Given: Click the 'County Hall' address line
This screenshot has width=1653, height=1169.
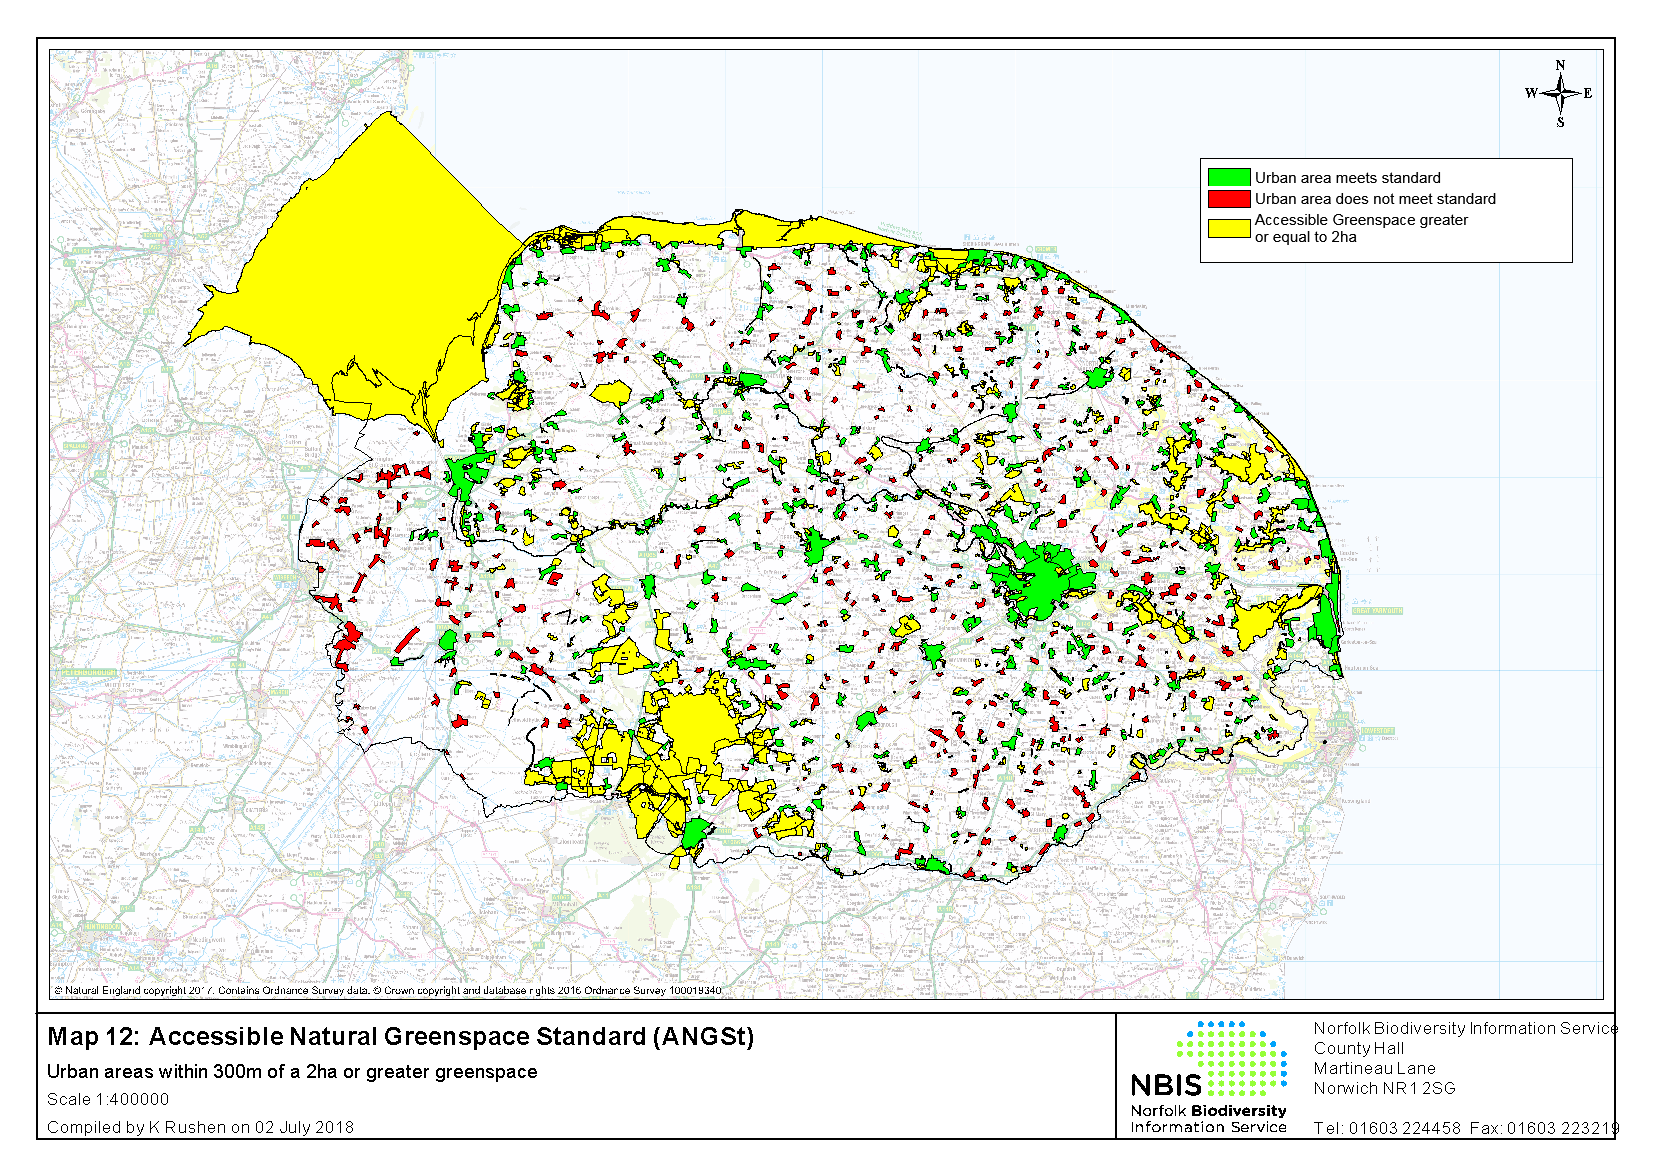Looking at the screenshot, I should (x=1358, y=1048).
